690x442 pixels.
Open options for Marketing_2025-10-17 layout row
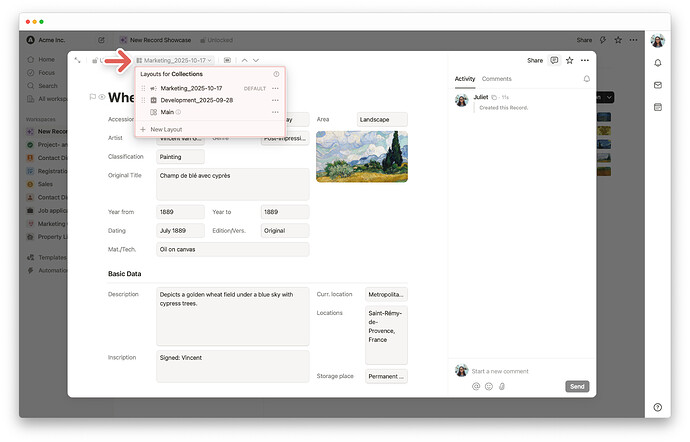(275, 88)
